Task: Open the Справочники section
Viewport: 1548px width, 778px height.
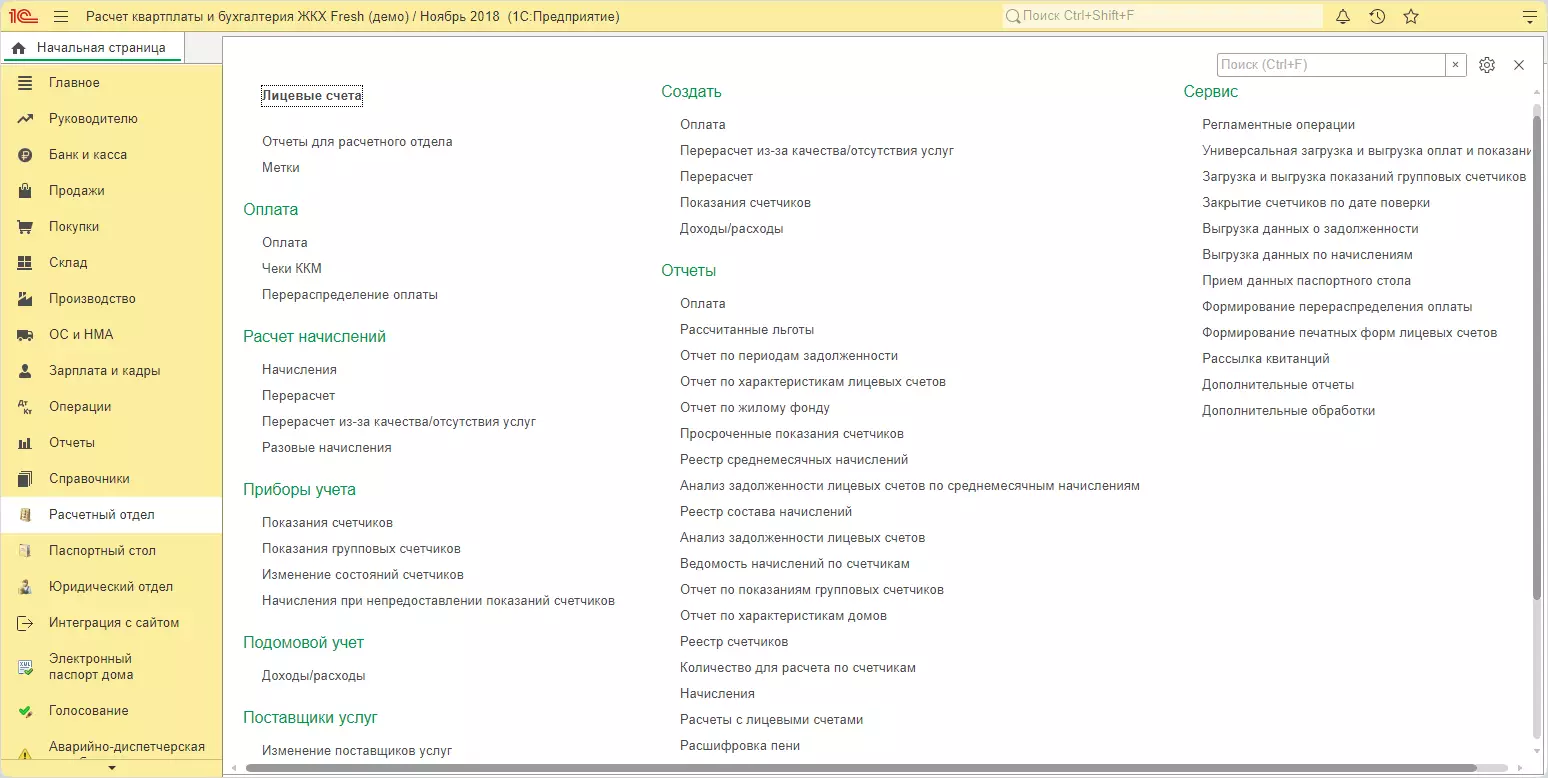Action: 111,479
